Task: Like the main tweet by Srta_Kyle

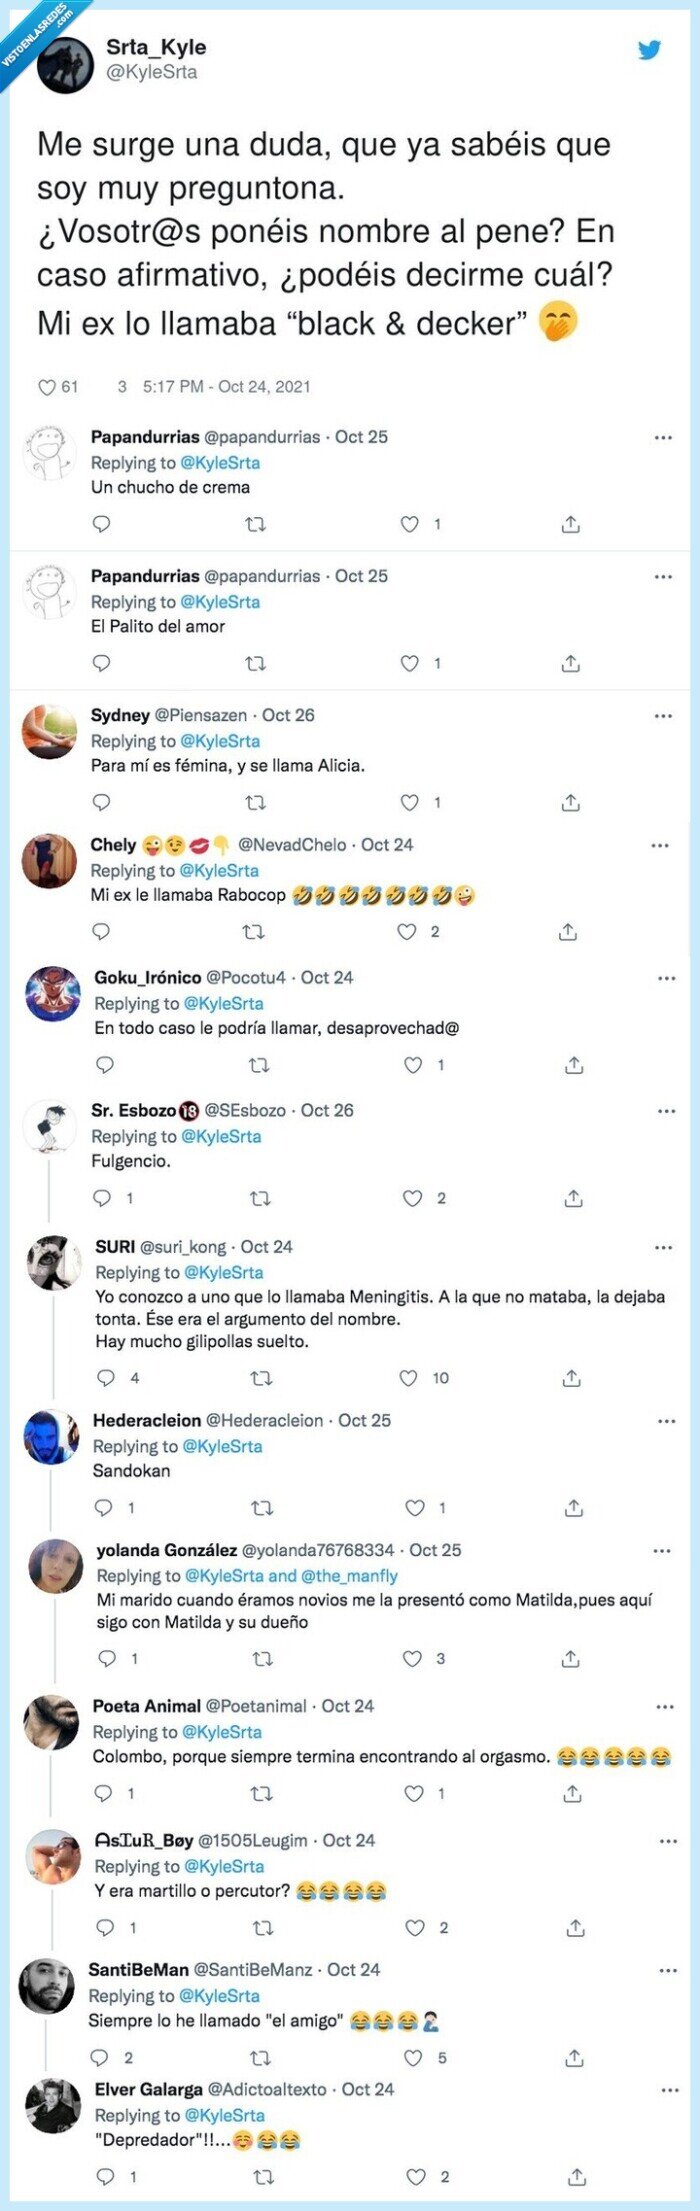Action: pyautogui.click(x=47, y=386)
